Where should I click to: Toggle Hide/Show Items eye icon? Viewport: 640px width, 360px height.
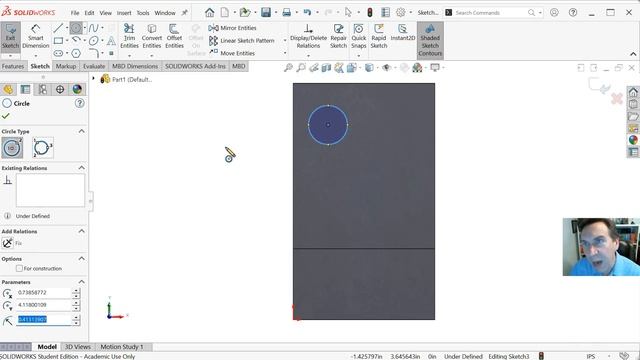click(386, 68)
